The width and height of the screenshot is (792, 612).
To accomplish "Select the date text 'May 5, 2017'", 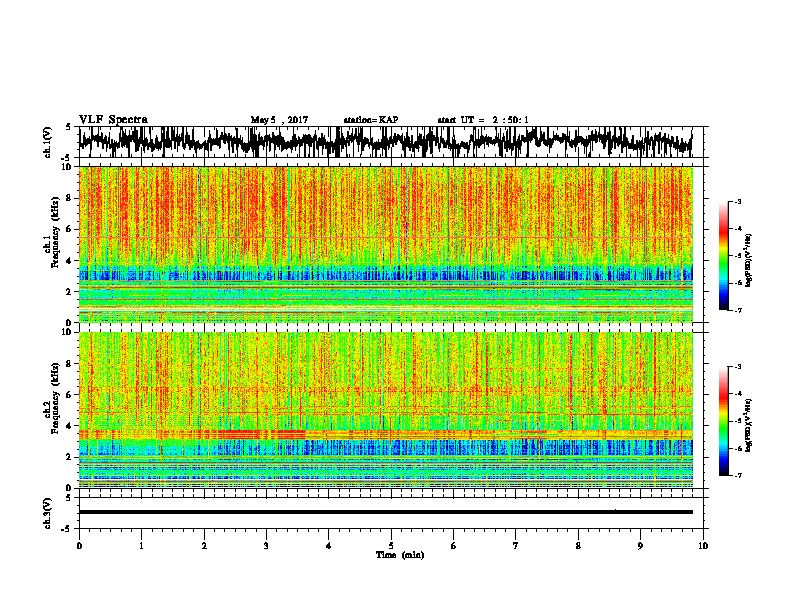I will [x=279, y=120].
